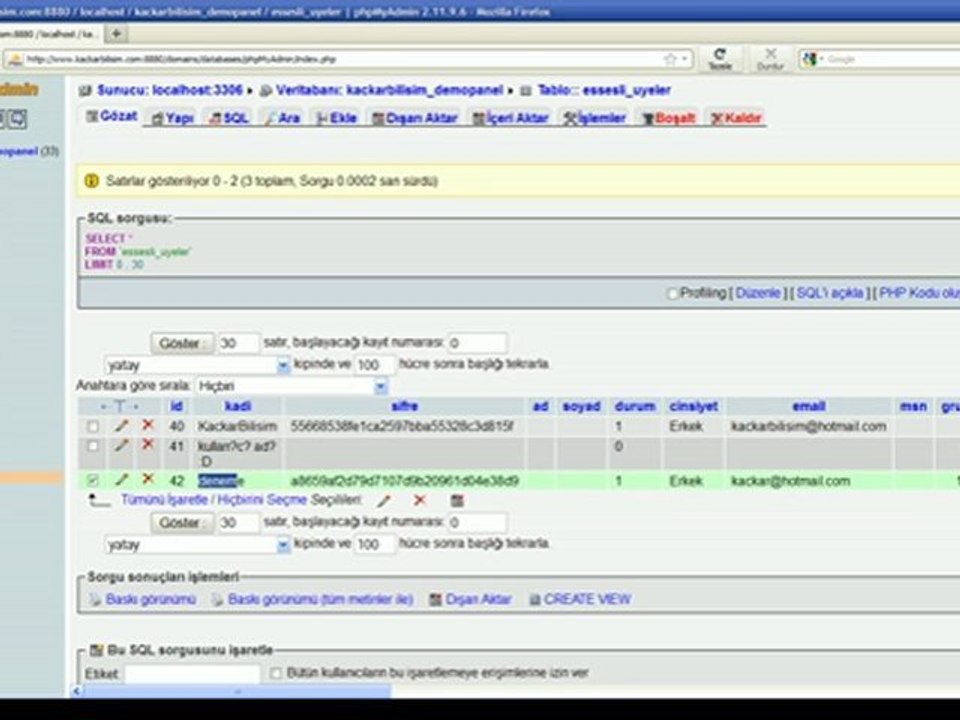Open the İşlemler tab
Screen dimensions: 960x720
click(594, 118)
